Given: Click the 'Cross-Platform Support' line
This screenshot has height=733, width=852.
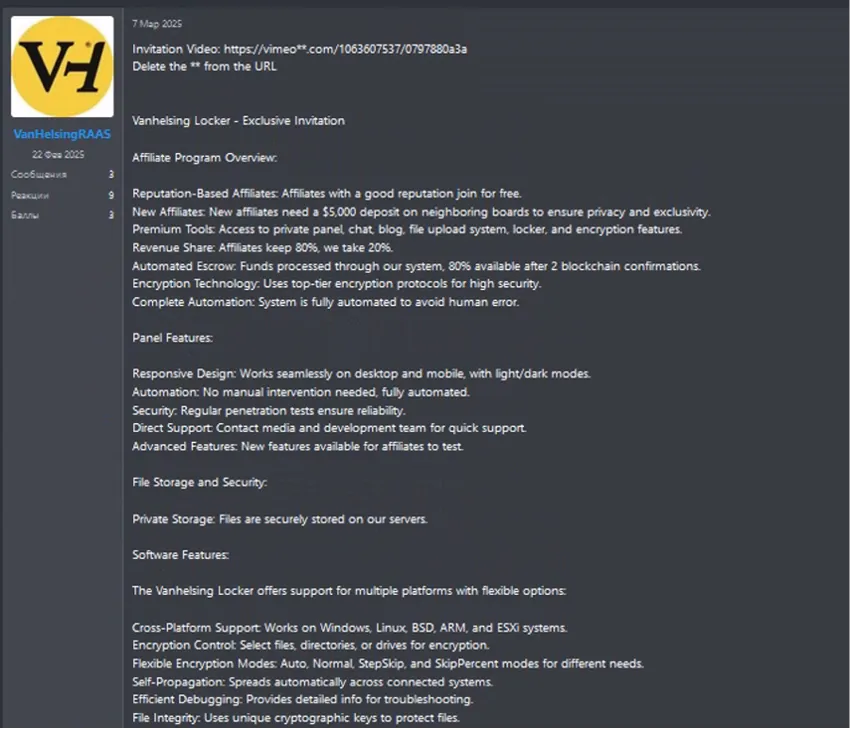Looking at the screenshot, I should tap(349, 628).
